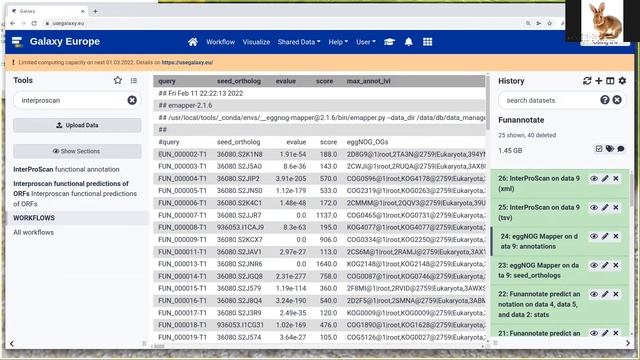Clear the interproscan tool search

(x=132, y=100)
